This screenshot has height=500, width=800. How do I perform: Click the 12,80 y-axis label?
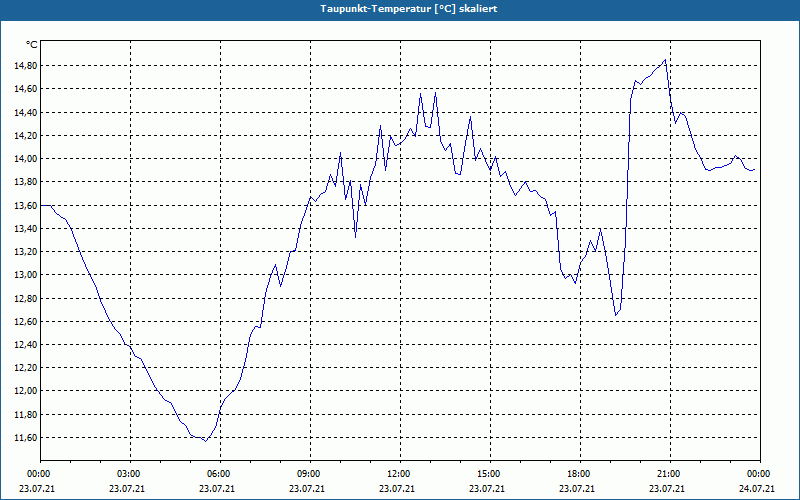25,298
